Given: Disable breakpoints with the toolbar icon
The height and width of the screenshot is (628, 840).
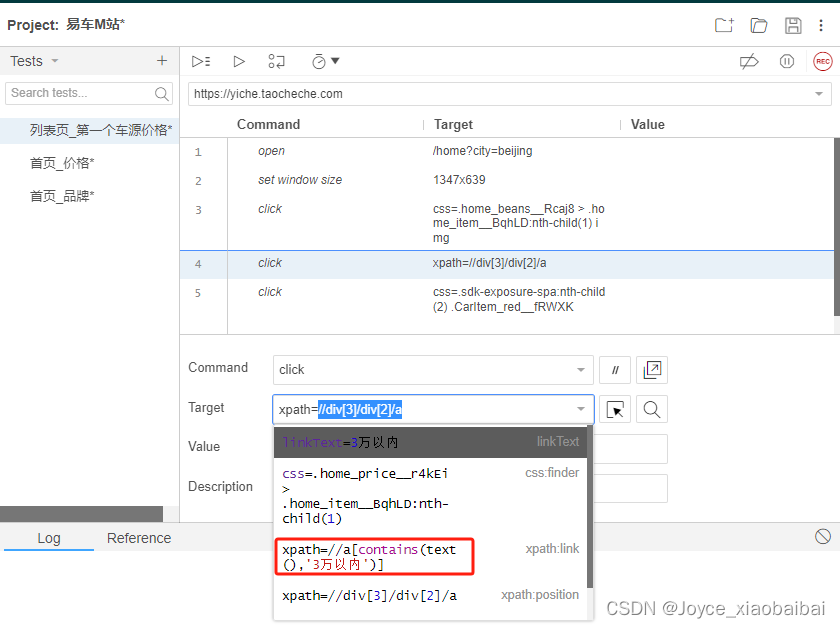Looking at the screenshot, I should (749, 61).
